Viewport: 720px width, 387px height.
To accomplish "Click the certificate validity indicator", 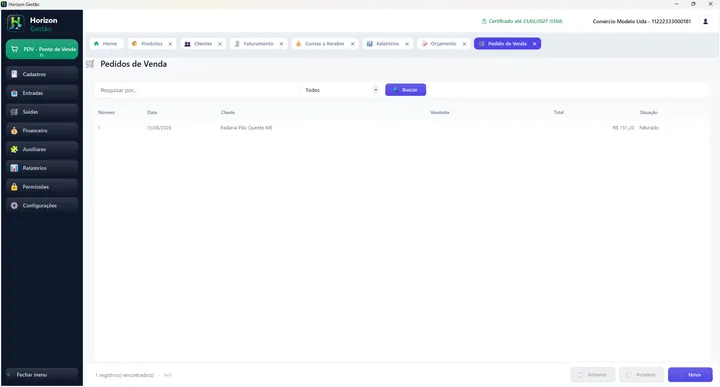I will coord(522,21).
